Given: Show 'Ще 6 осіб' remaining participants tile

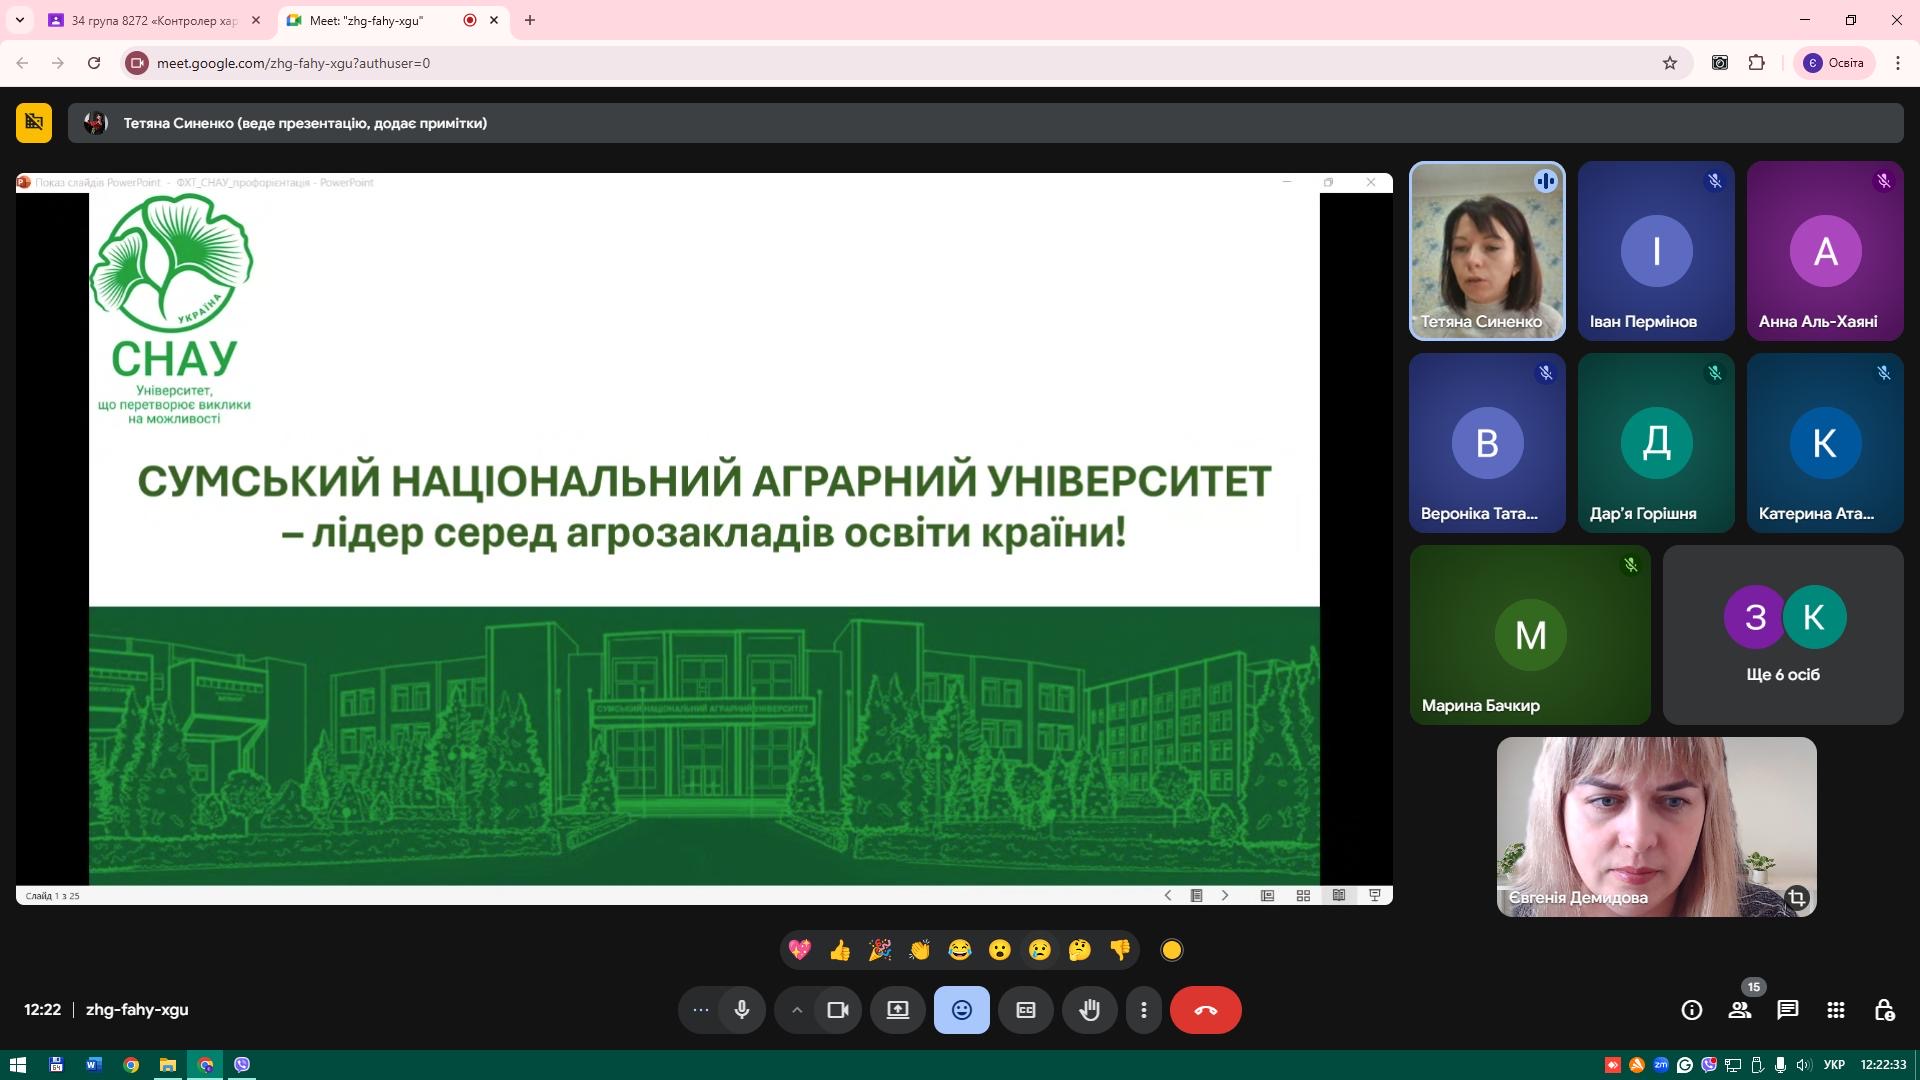Looking at the screenshot, I should 1782,635.
